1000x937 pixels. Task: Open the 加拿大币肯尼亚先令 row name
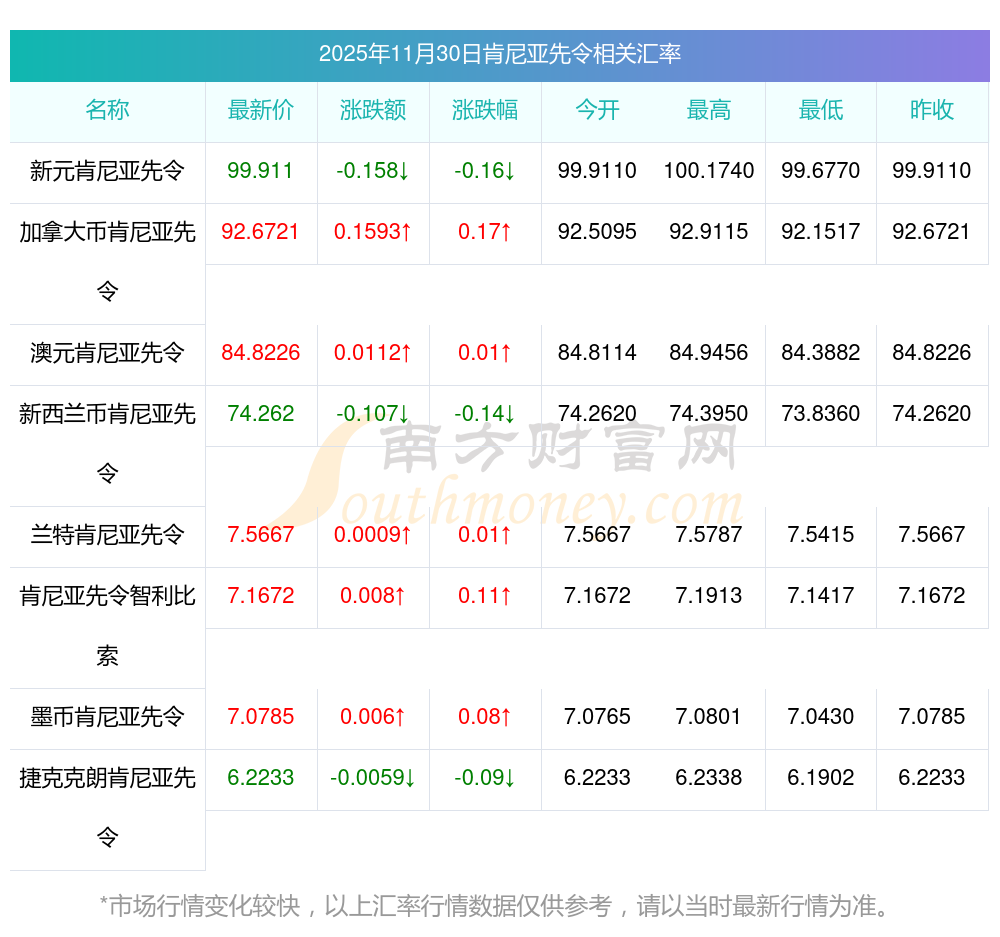pos(107,233)
